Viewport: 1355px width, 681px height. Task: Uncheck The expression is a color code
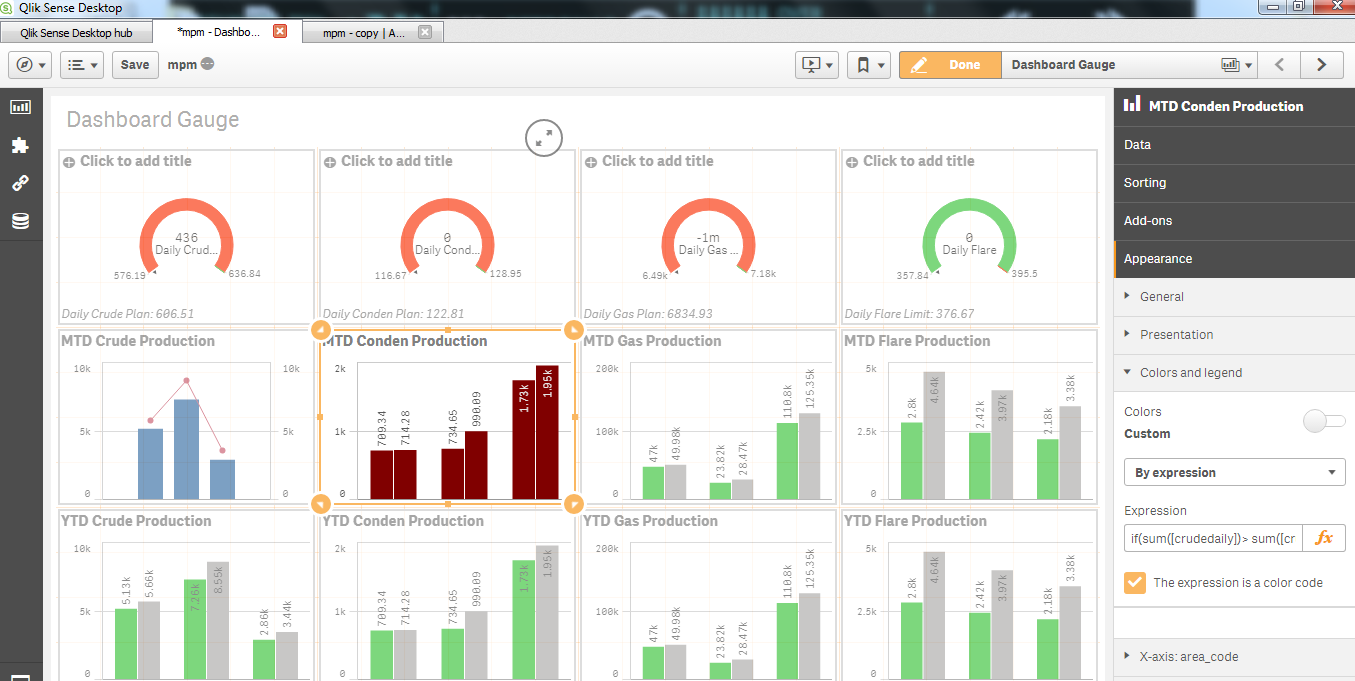1135,582
